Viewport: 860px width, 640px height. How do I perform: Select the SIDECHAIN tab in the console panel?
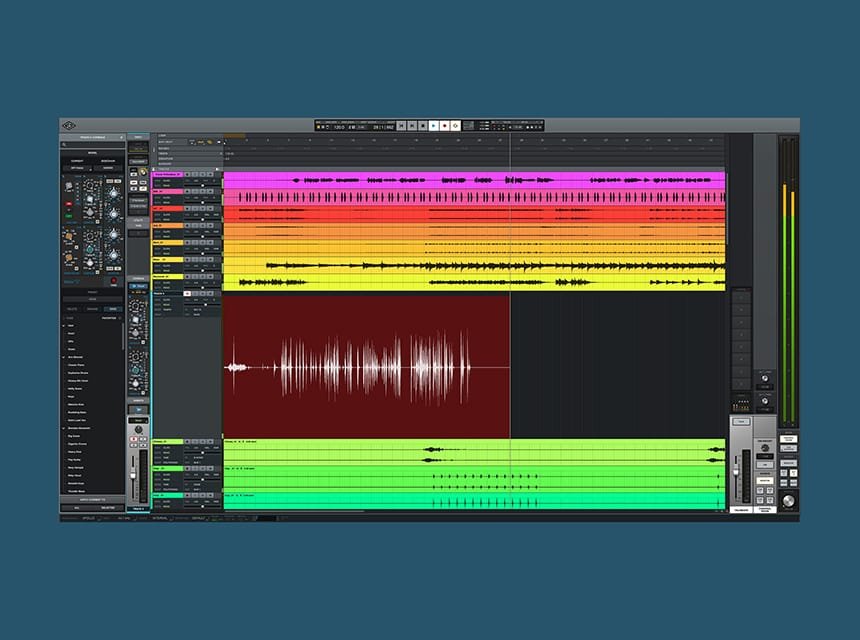click(x=108, y=161)
